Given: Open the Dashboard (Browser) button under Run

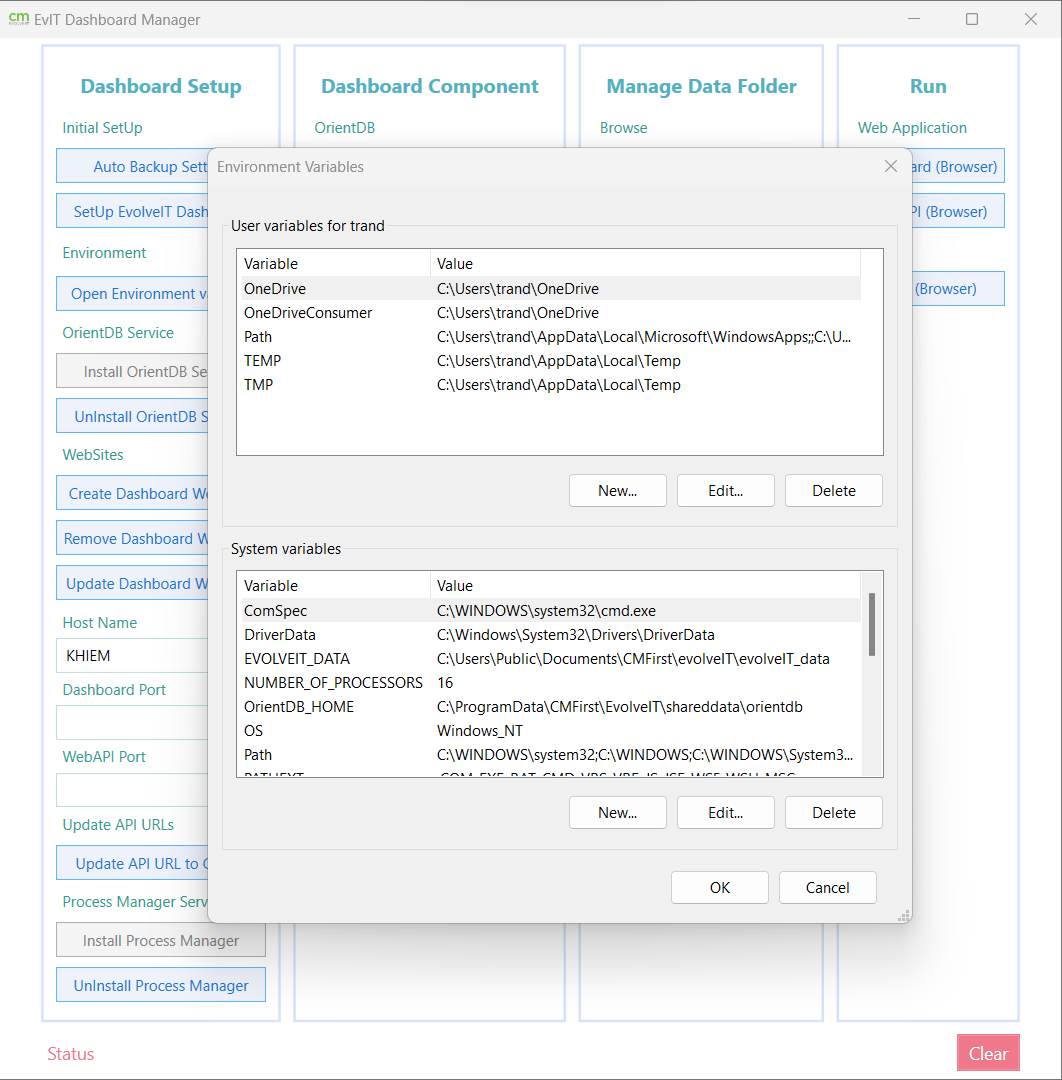Looking at the screenshot, I should [958, 166].
